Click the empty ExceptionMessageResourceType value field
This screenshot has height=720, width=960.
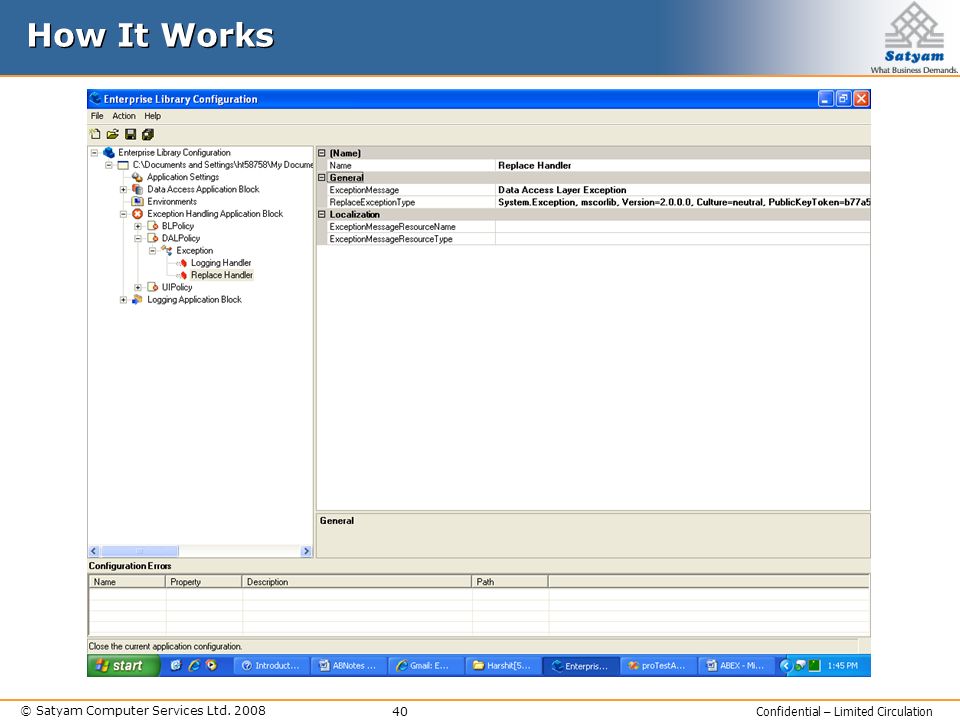tap(683, 239)
